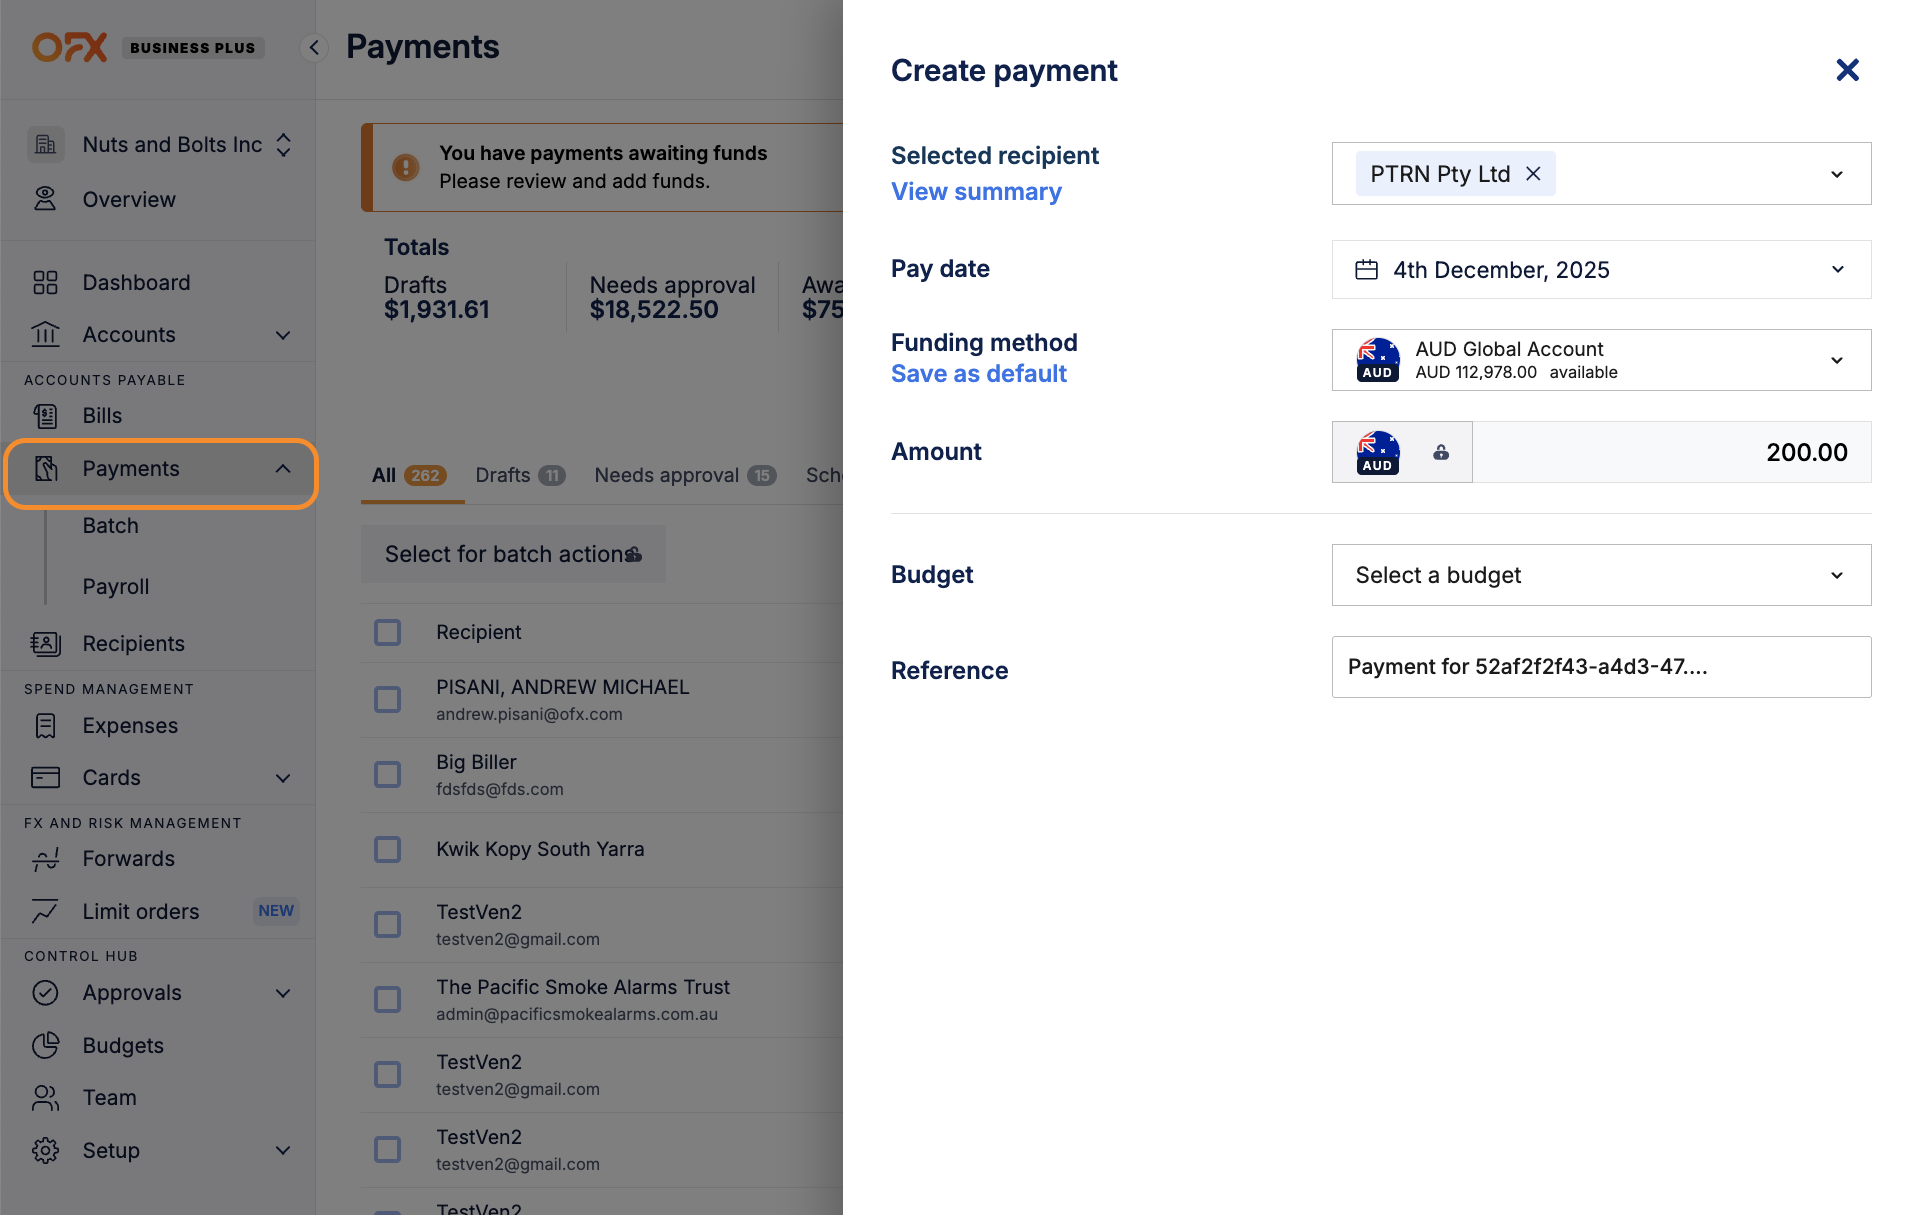Open the Pay date picker dropdown
This screenshot has height=1215, width=1916.
point(1600,270)
